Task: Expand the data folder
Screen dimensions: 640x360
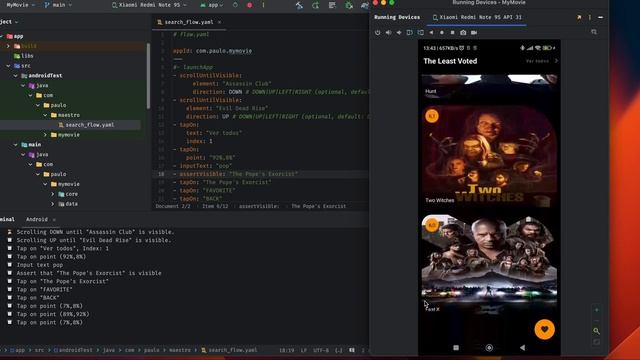Action: (x=53, y=204)
